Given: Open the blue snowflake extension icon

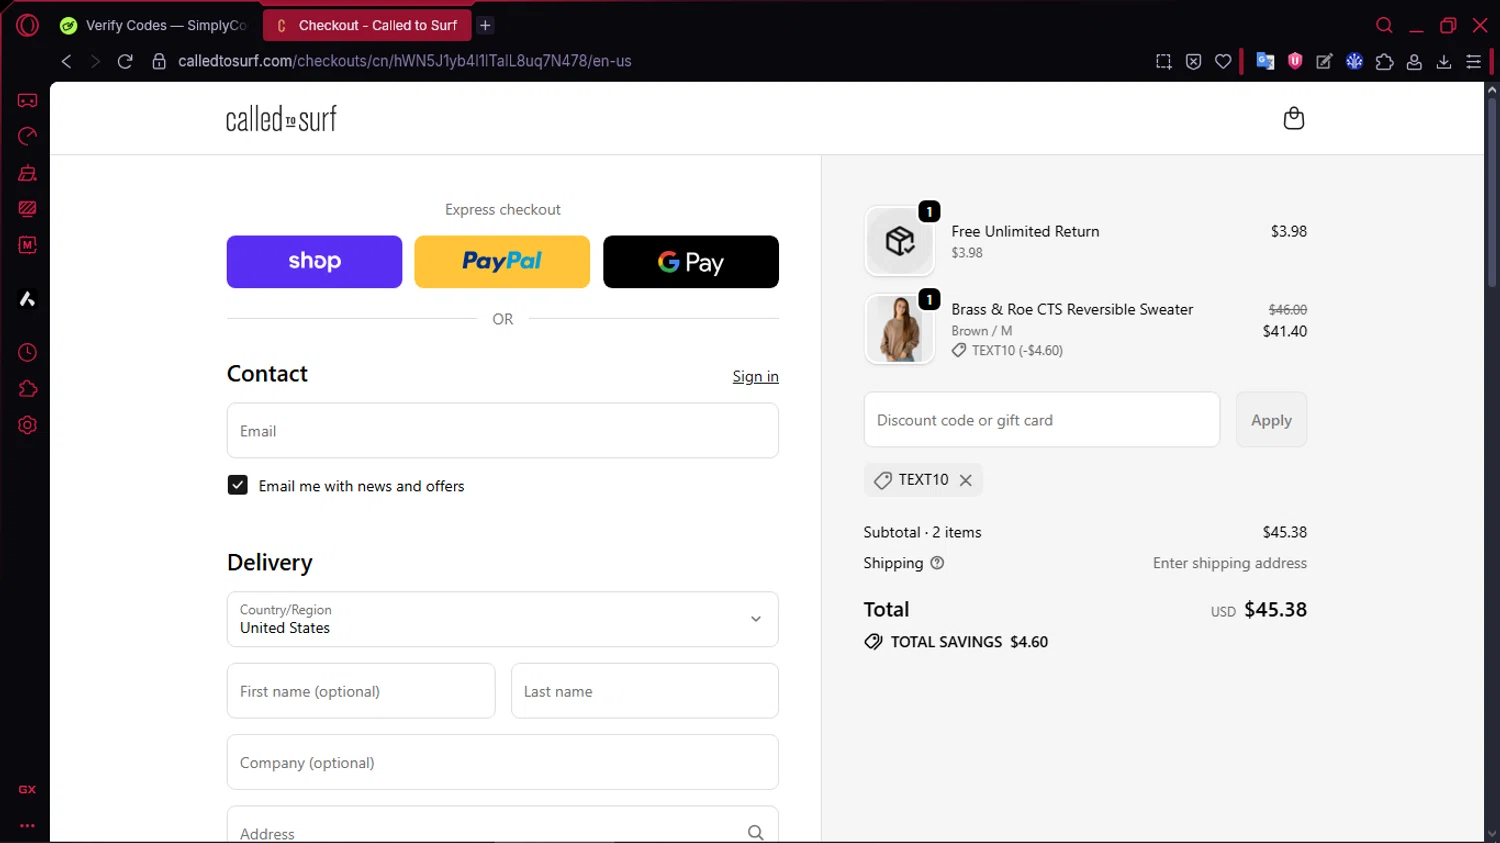Looking at the screenshot, I should click(x=1354, y=61).
